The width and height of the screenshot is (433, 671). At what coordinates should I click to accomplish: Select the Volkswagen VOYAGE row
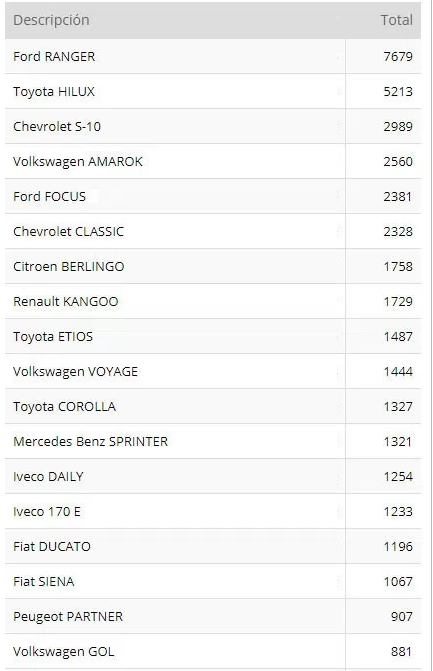(213, 371)
